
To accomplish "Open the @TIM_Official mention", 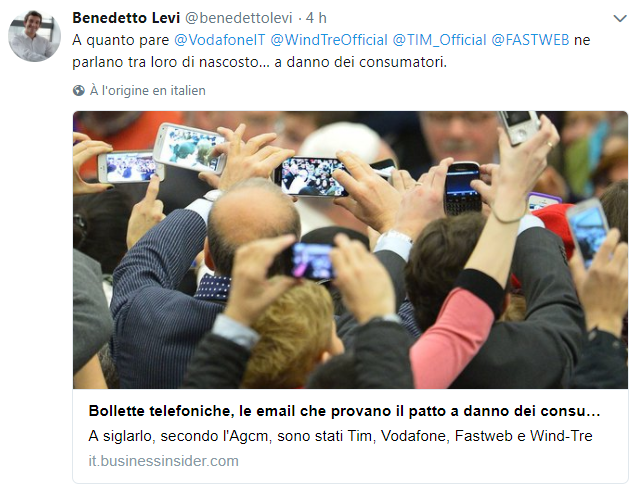I will (x=439, y=40).
